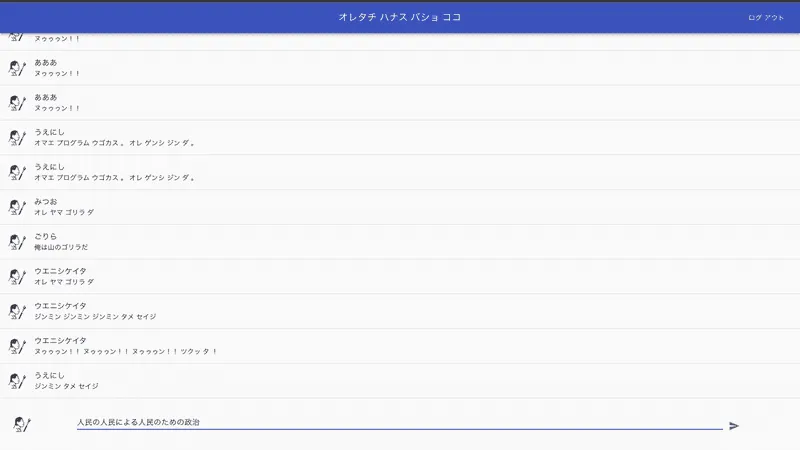Select the message ending with ツクッタ！
This screenshot has width=800, height=450.
click(125, 352)
